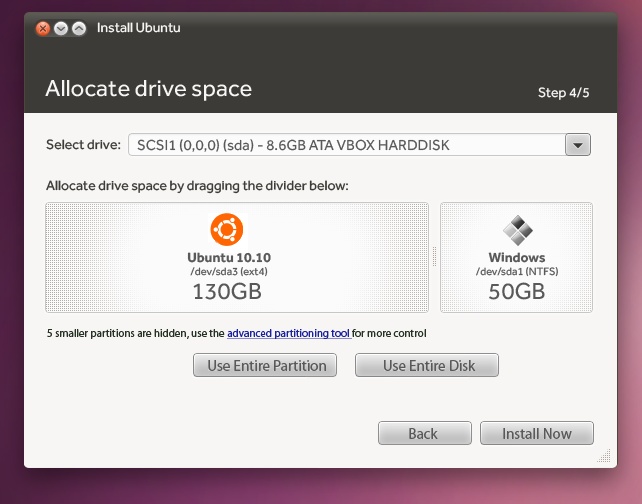This screenshot has width=642, height=504.
Task: Open the advanced partitioning tool link
Action: [x=288, y=333]
